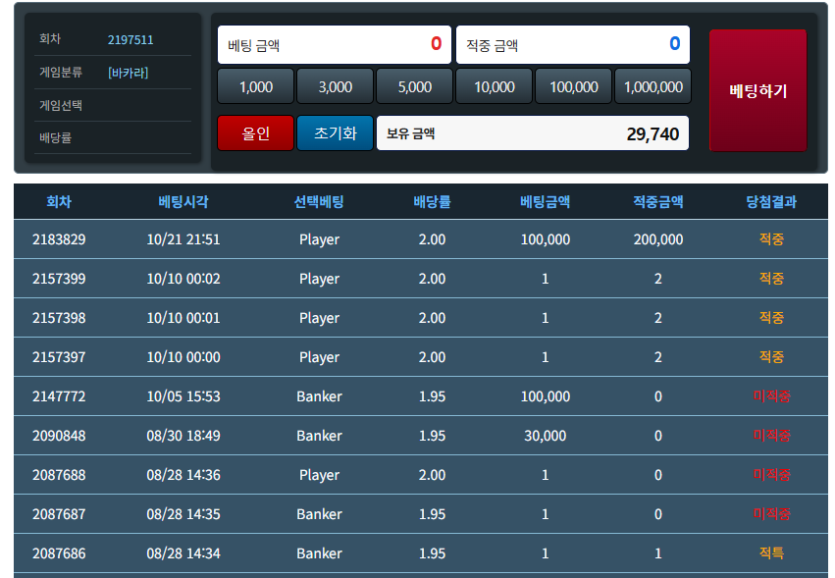Click the 선택베팅 column header
The width and height of the screenshot is (835, 578).
pos(319,202)
